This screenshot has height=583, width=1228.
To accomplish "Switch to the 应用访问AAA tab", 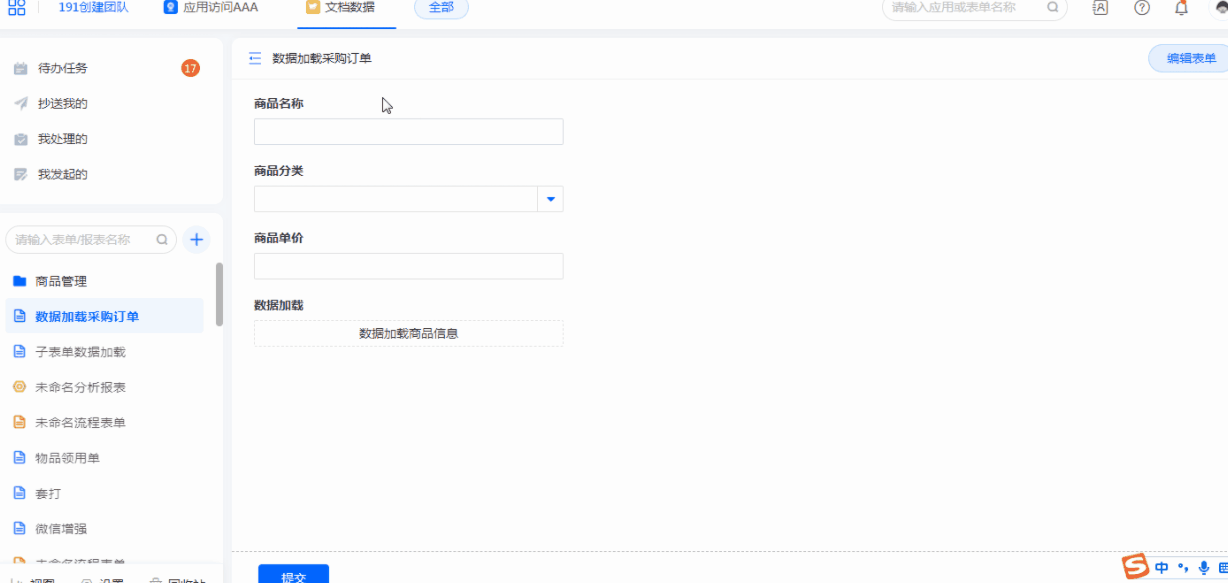I will point(211,8).
